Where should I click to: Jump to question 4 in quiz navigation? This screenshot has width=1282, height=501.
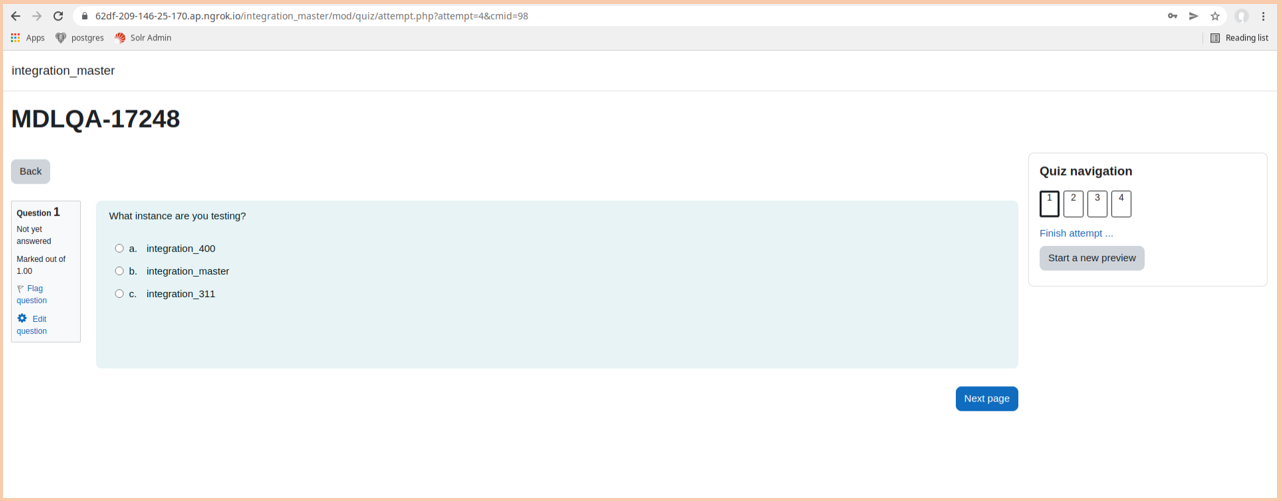pyautogui.click(x=1121, y=204)
